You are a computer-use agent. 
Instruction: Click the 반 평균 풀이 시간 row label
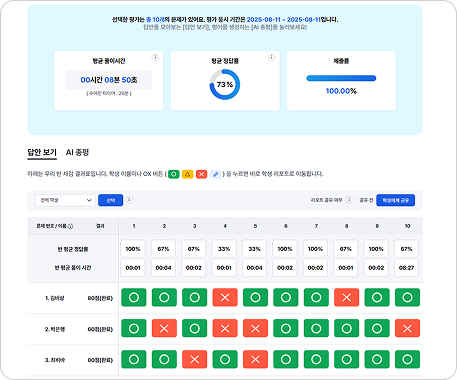point(73,268)
